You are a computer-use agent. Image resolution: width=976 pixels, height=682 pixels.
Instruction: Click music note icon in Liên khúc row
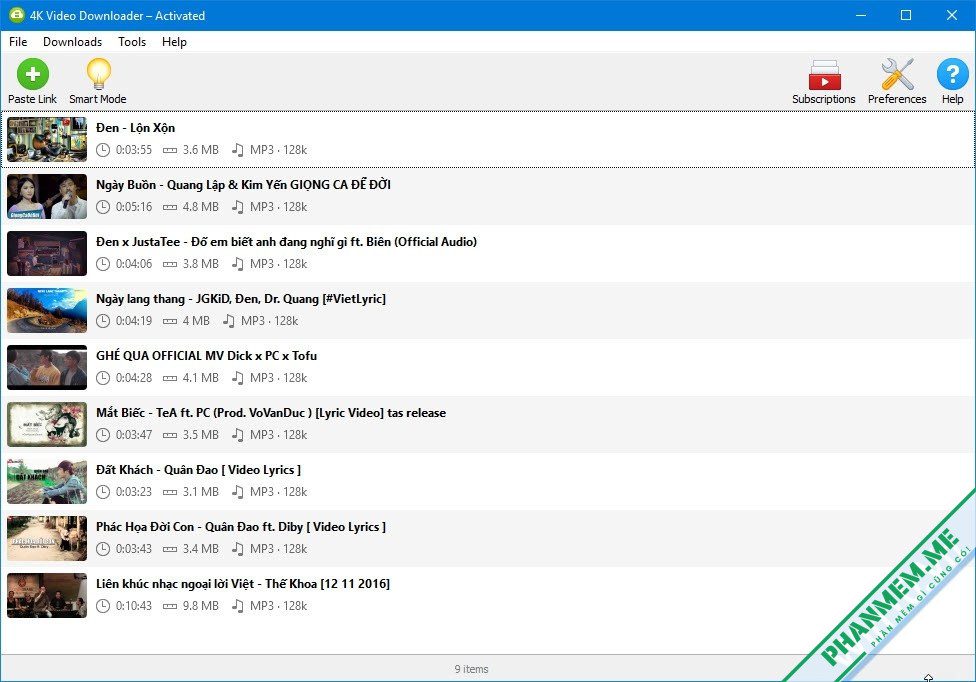tap(238, 606)
